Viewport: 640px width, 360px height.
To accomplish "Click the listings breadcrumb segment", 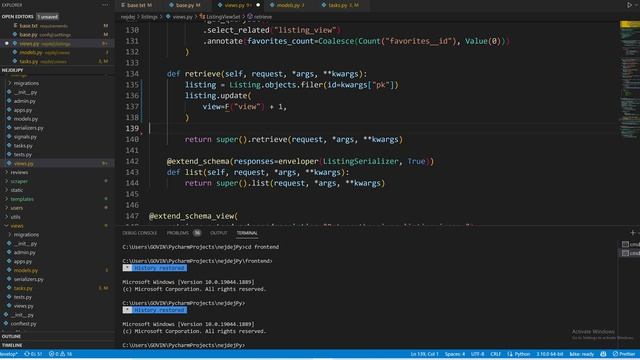I will click(x=149, y=17).
